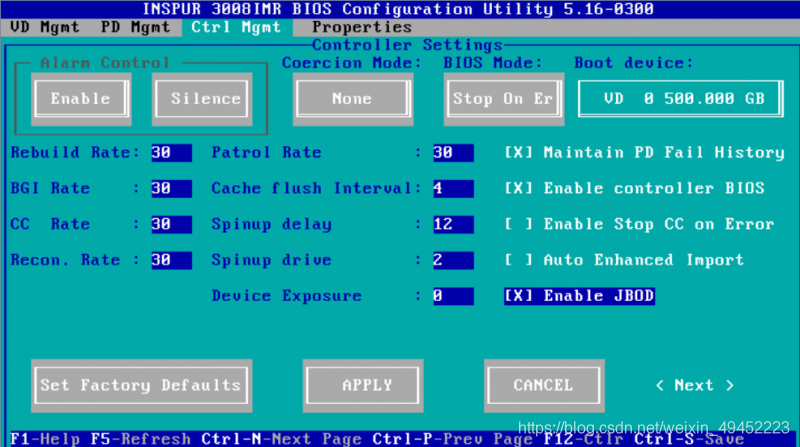Image resolution: width=800 pixels, height=447 pixels.
Task: Select the Rebuild Rate value field
Action: (171, 153)
